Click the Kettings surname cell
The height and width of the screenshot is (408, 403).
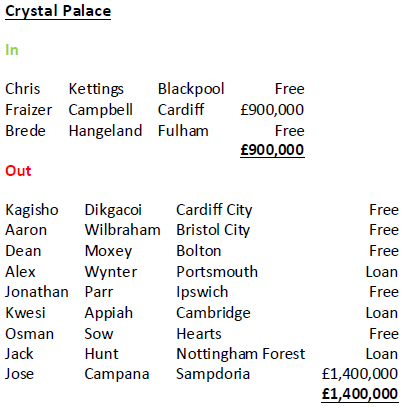pyautogui.click(x=96, y=89)
